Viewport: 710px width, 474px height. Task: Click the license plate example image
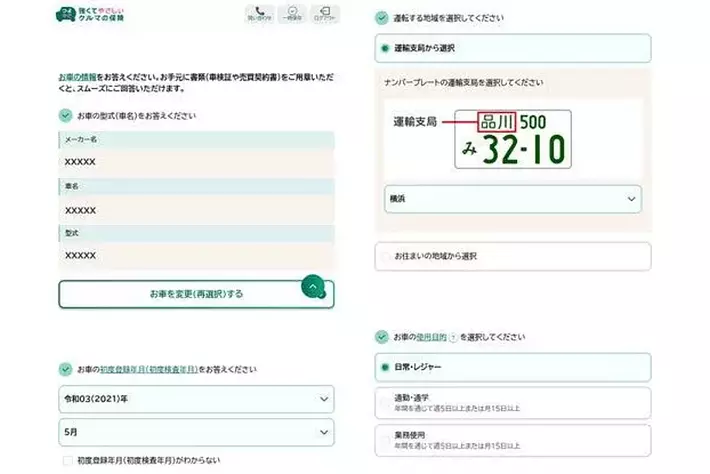coord(512,138)
